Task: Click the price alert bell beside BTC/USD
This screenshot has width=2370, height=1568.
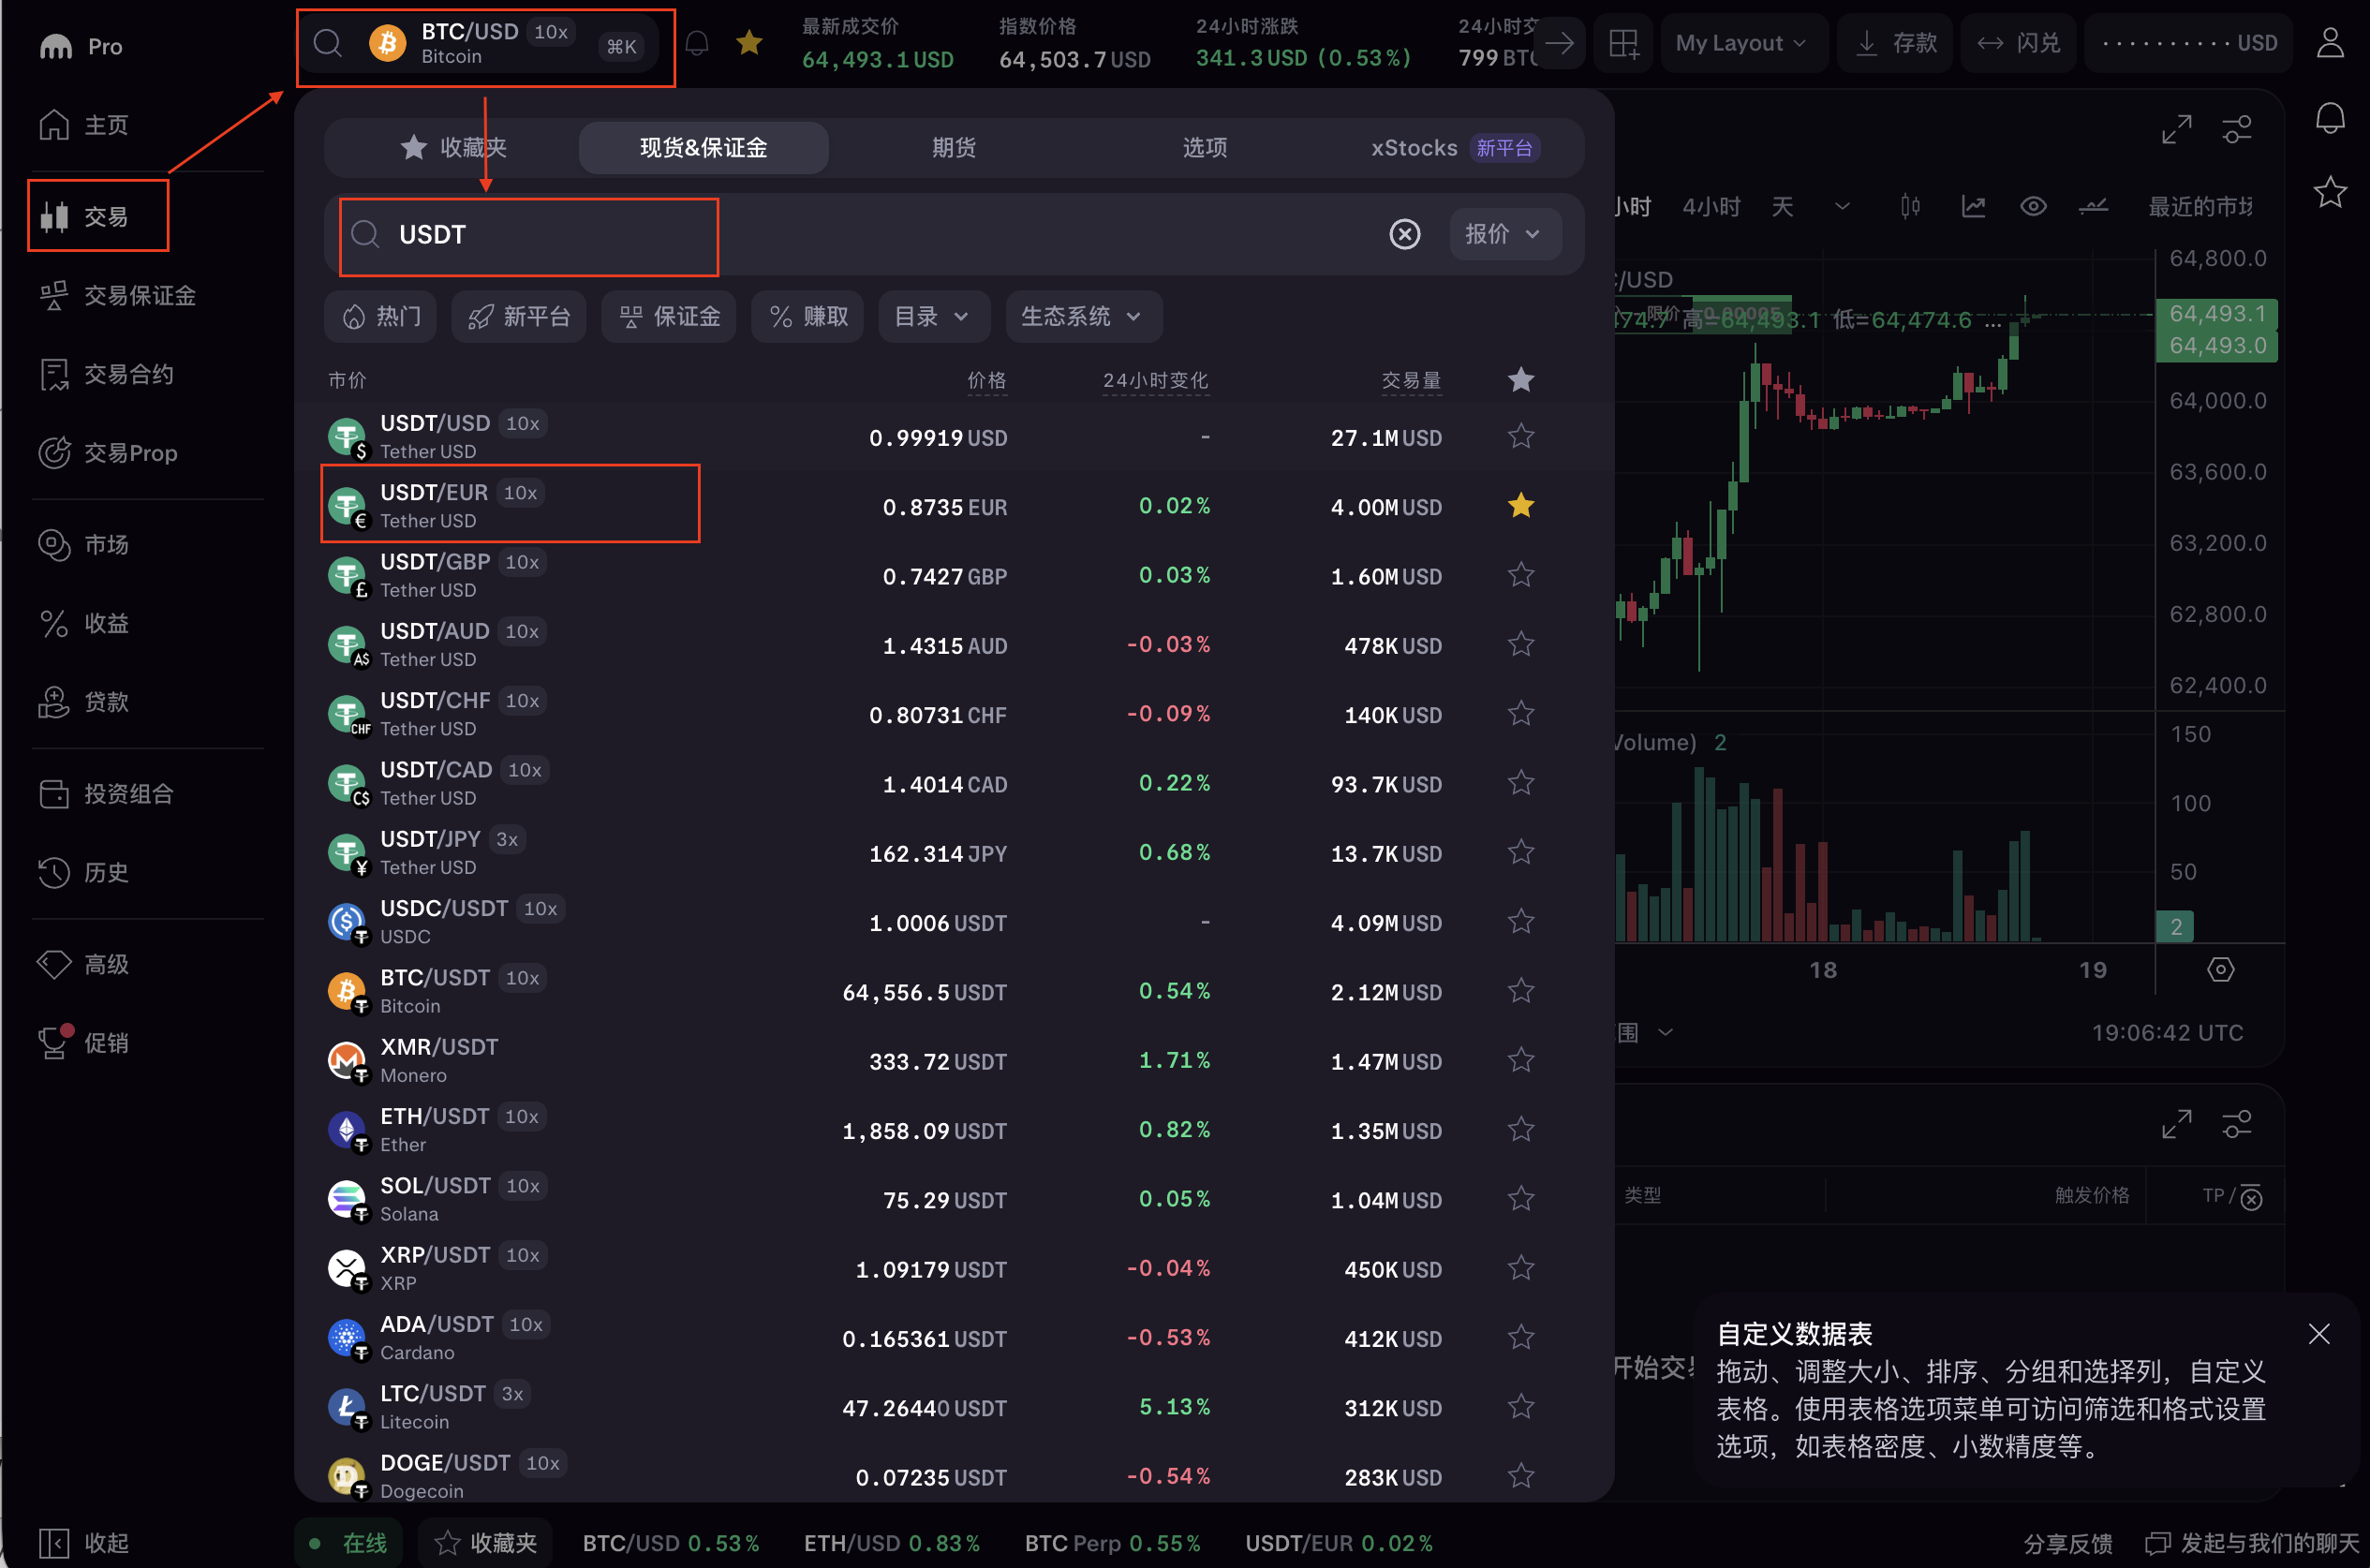Action: (697, 43)
